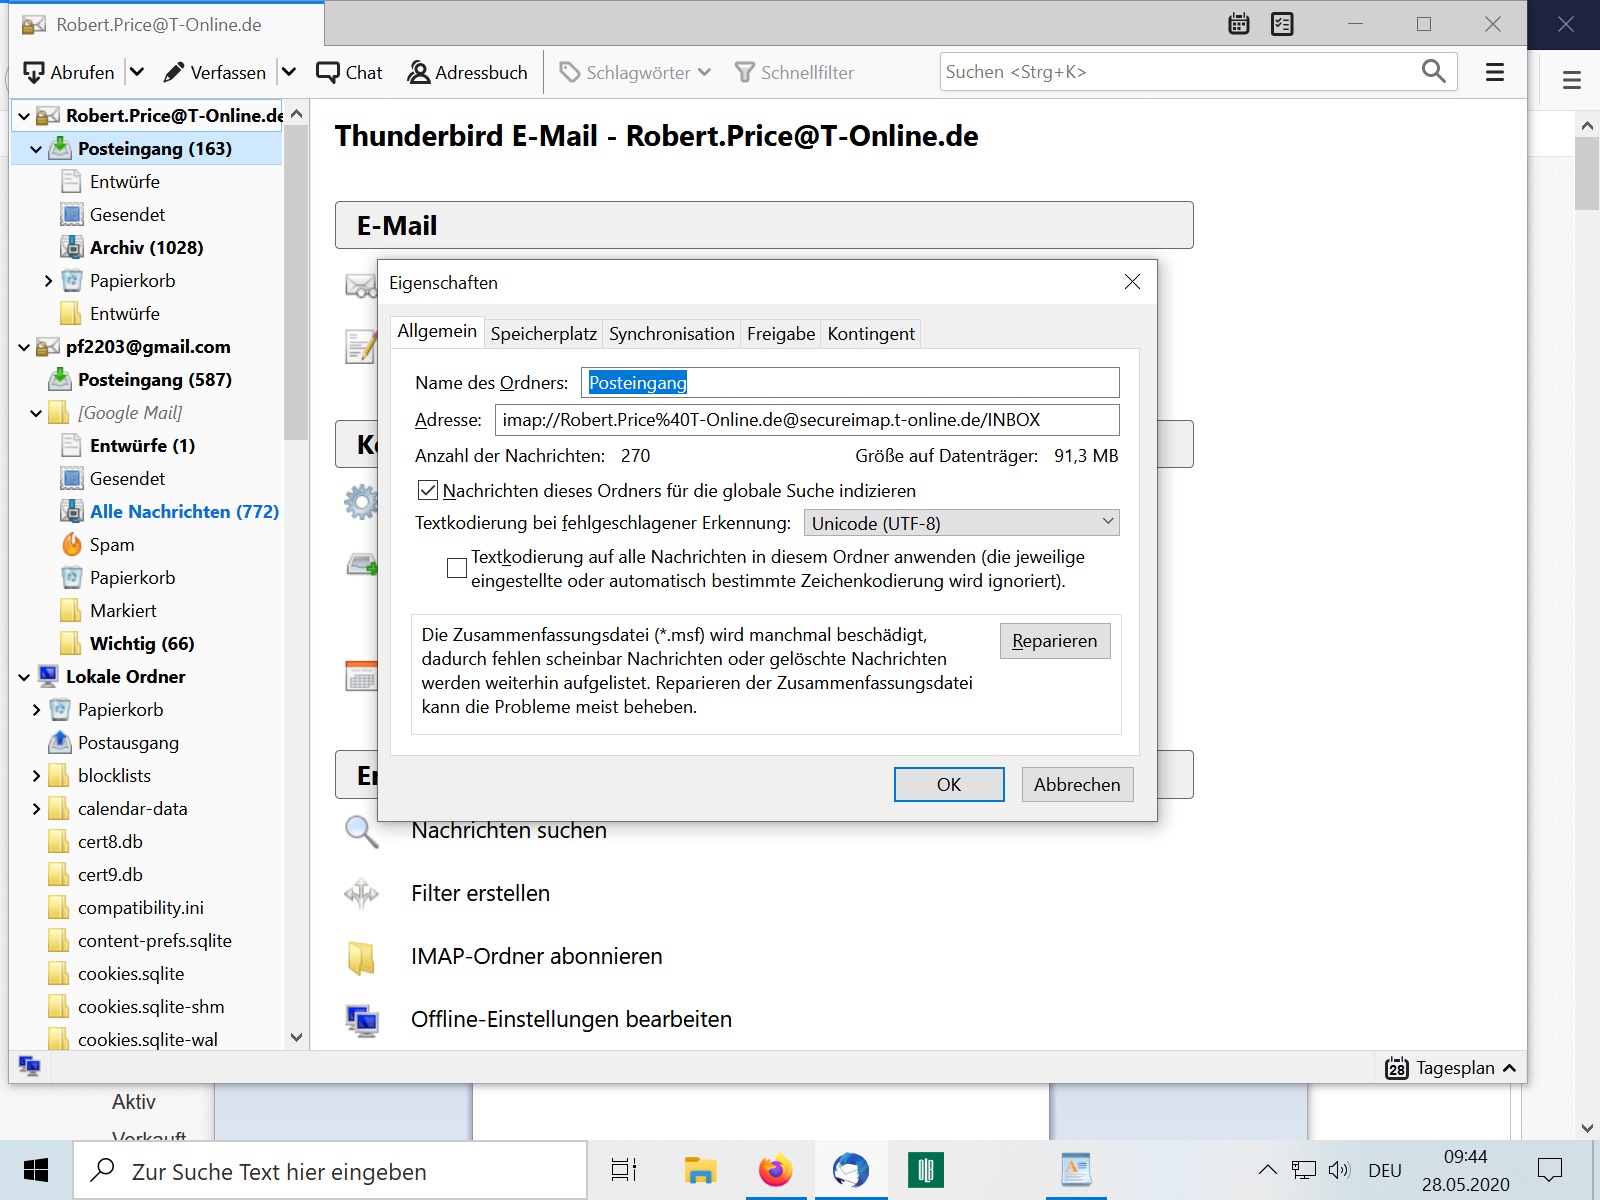Click the Reparieren button
This screenshot has height=1200, width=1600.
pyautogui.click(x=1055, y=641)
